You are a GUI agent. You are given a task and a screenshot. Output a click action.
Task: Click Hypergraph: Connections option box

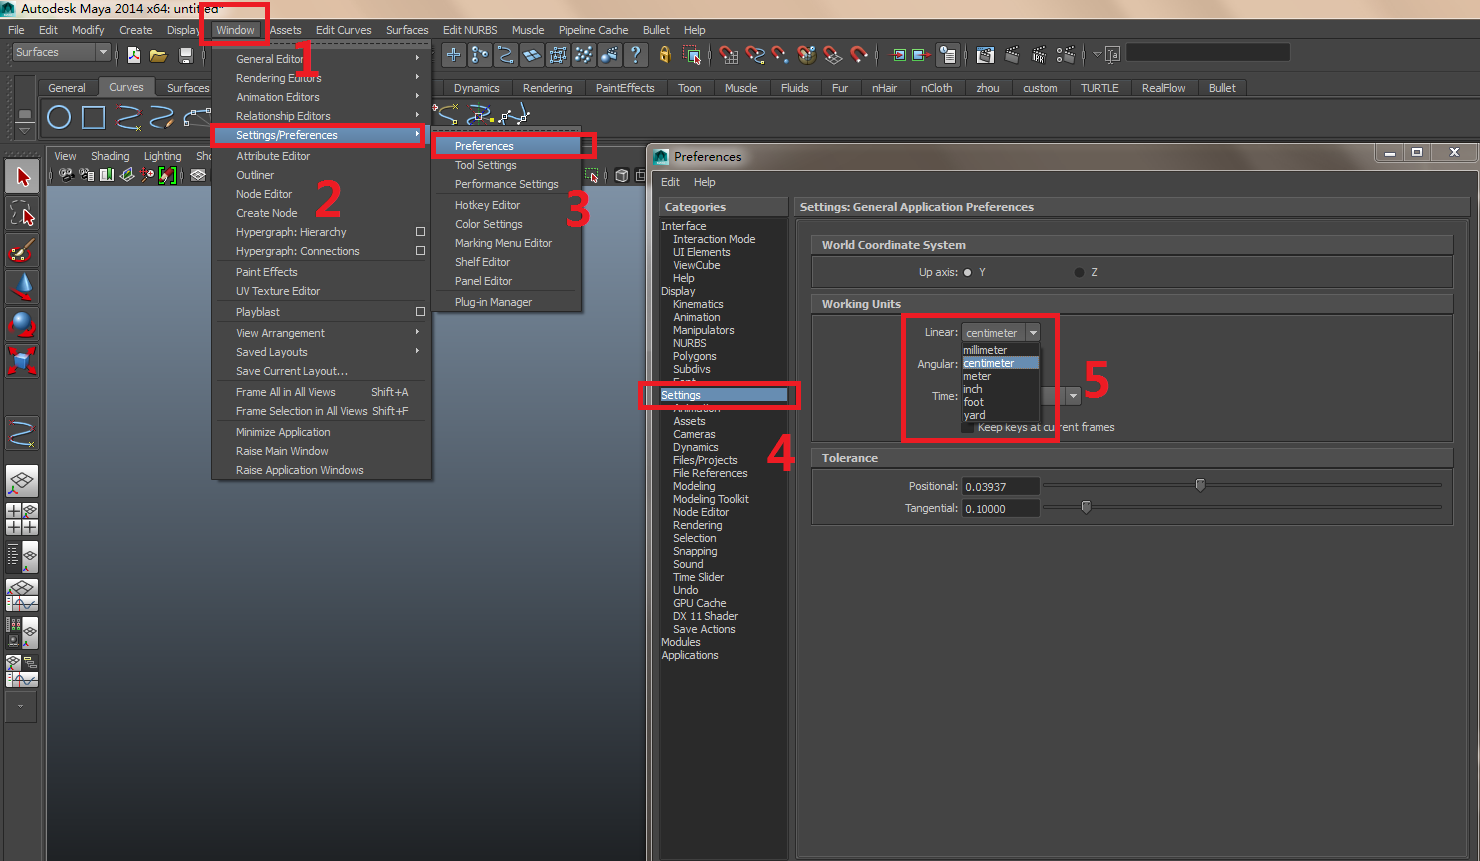420,251
